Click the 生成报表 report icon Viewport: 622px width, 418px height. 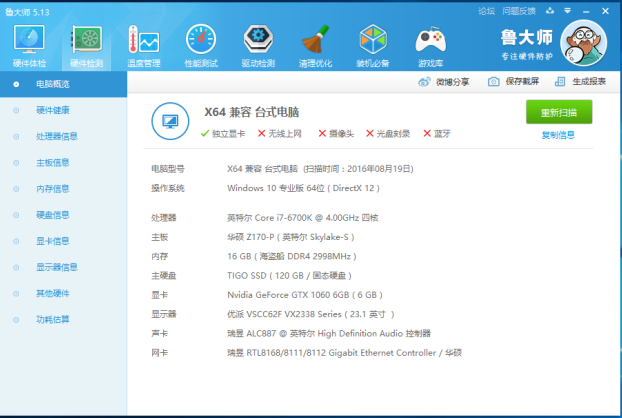click(560, 82)
